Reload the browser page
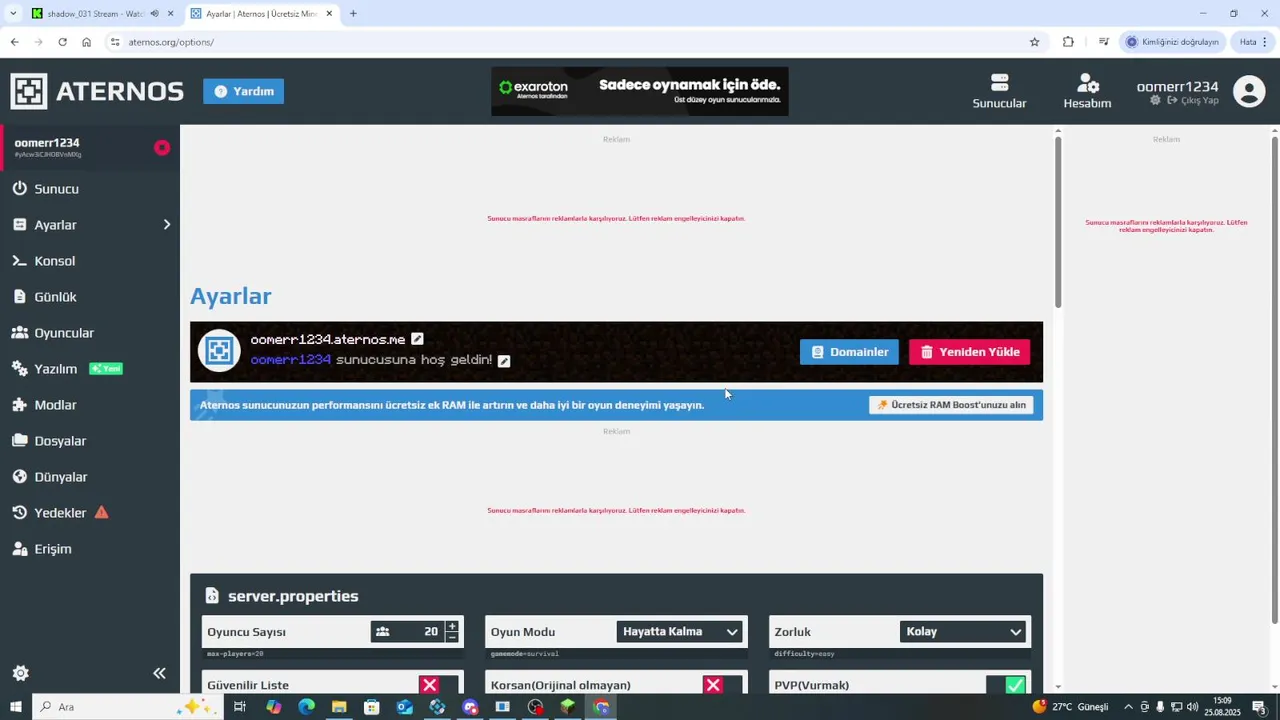This screenshot has height=720, width=1280. [x=62, y=42]
